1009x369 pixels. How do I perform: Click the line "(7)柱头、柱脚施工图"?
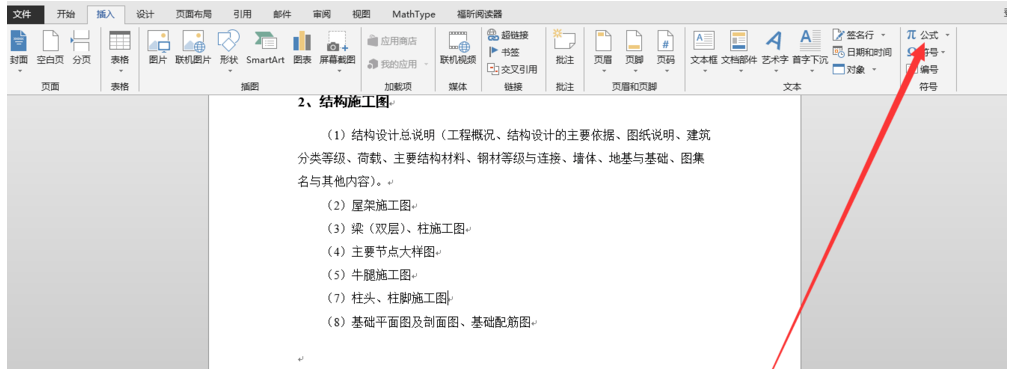point(388,298)
